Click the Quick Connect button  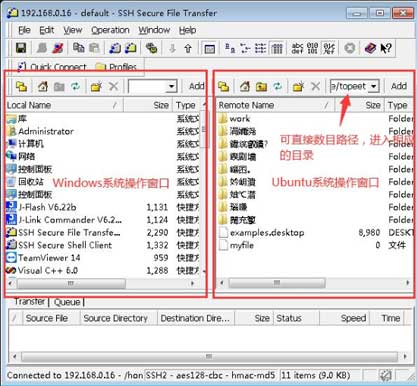point(52,67)
